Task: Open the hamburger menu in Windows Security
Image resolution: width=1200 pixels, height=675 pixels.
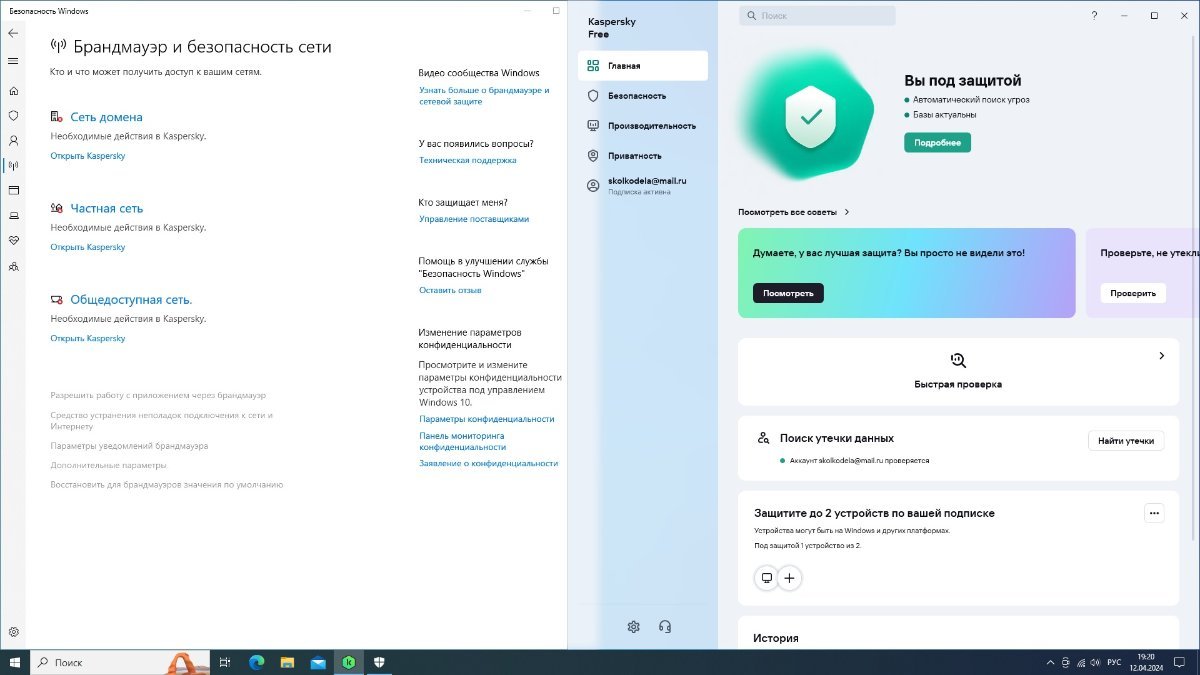Action: [x=13, y=61]
